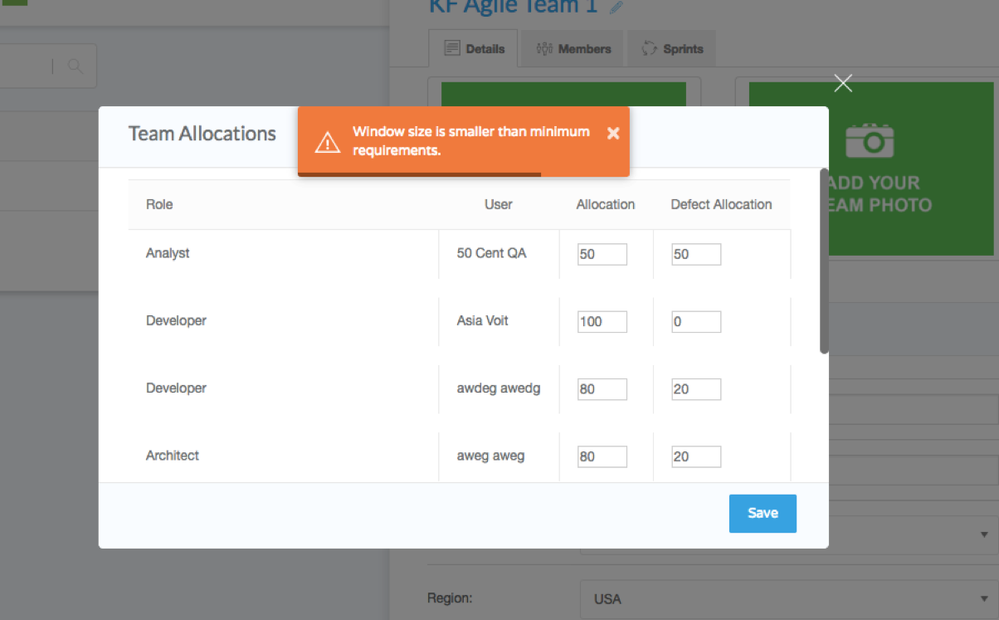
Task: Select user awdeg awedg
Action: coord(498,388)
